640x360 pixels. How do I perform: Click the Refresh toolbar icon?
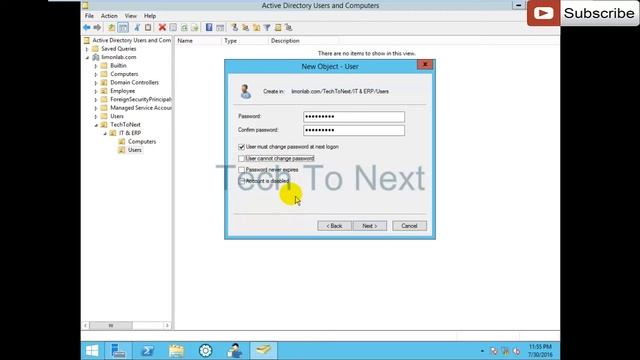point(184,27)
